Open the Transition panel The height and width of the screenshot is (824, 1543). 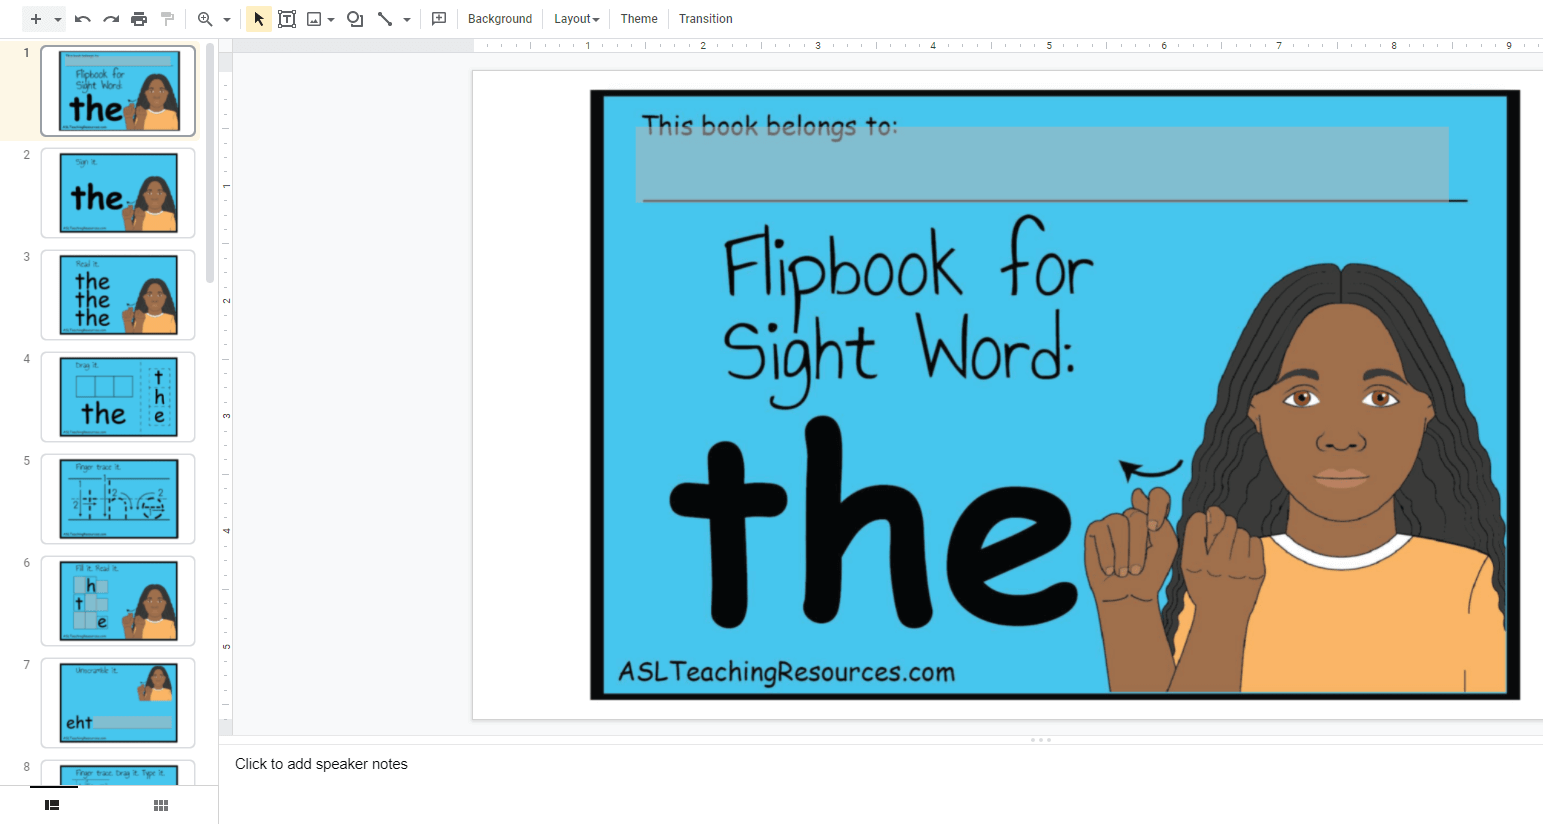705,19
